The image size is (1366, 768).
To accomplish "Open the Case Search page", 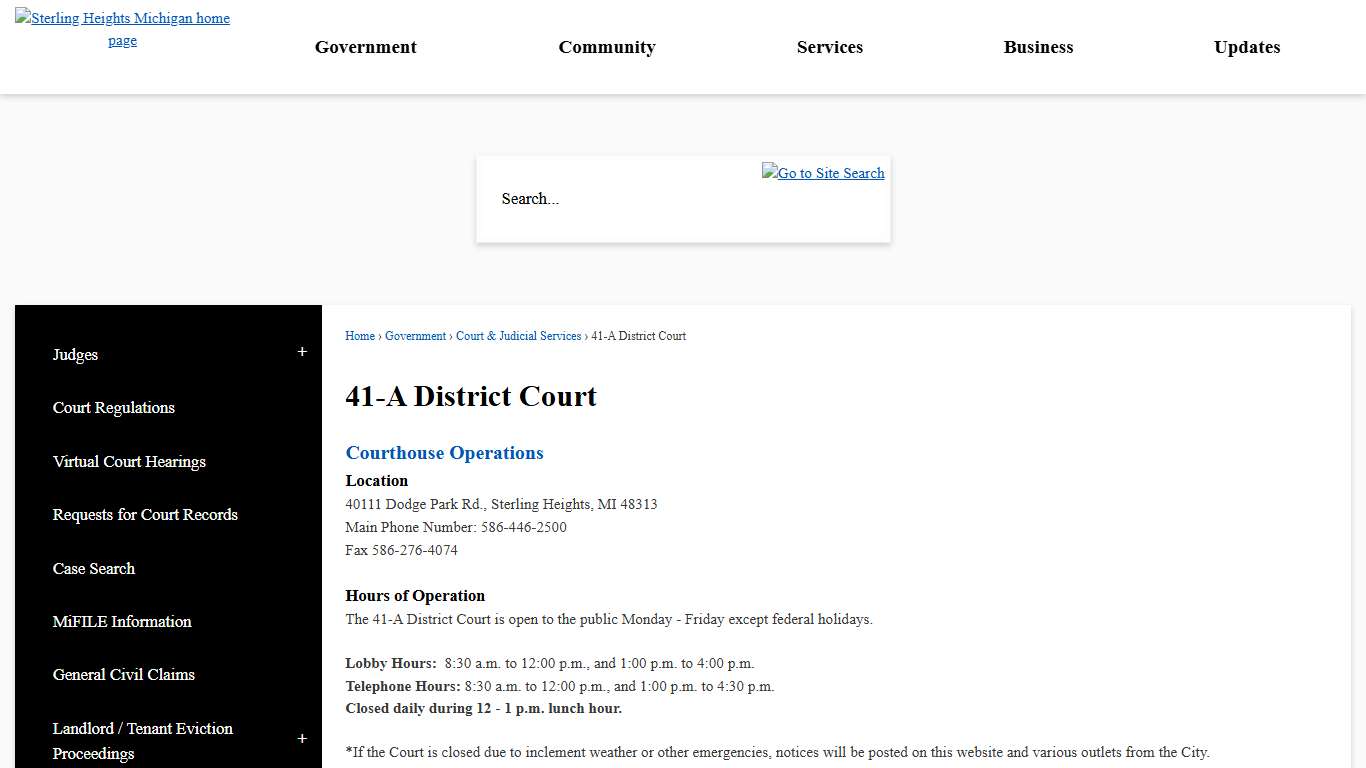I will (93, 569).
